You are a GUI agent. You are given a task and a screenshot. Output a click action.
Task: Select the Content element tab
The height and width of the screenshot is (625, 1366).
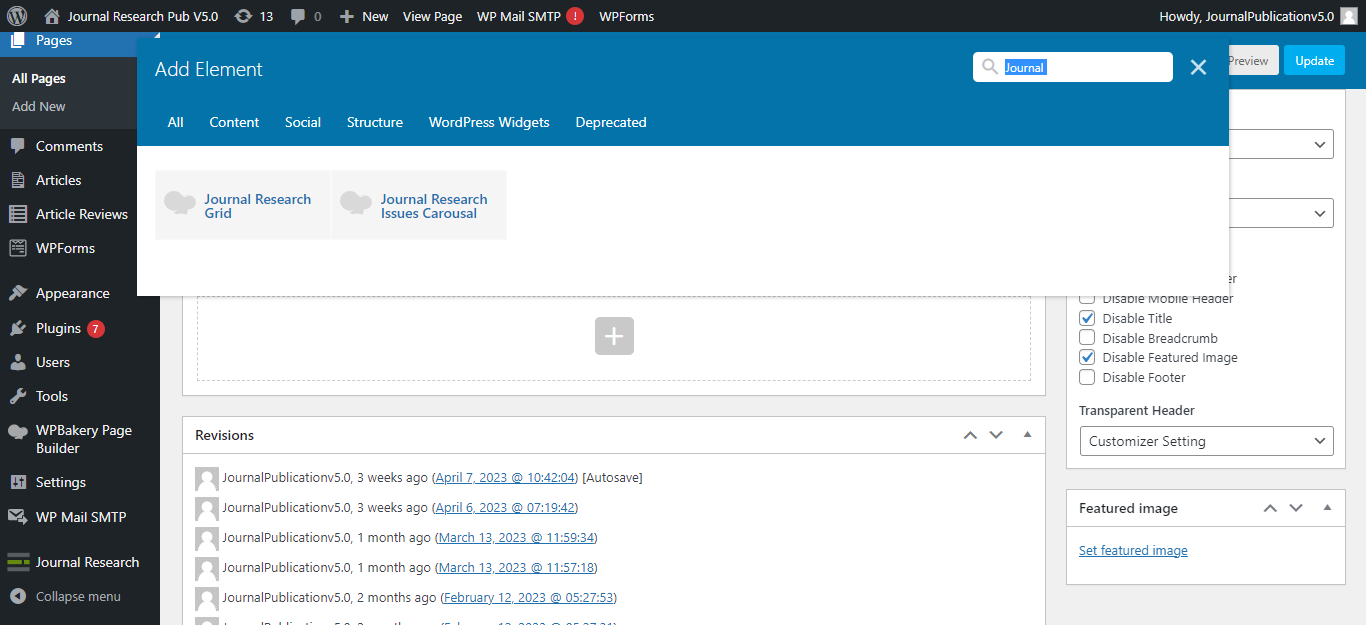234,122
